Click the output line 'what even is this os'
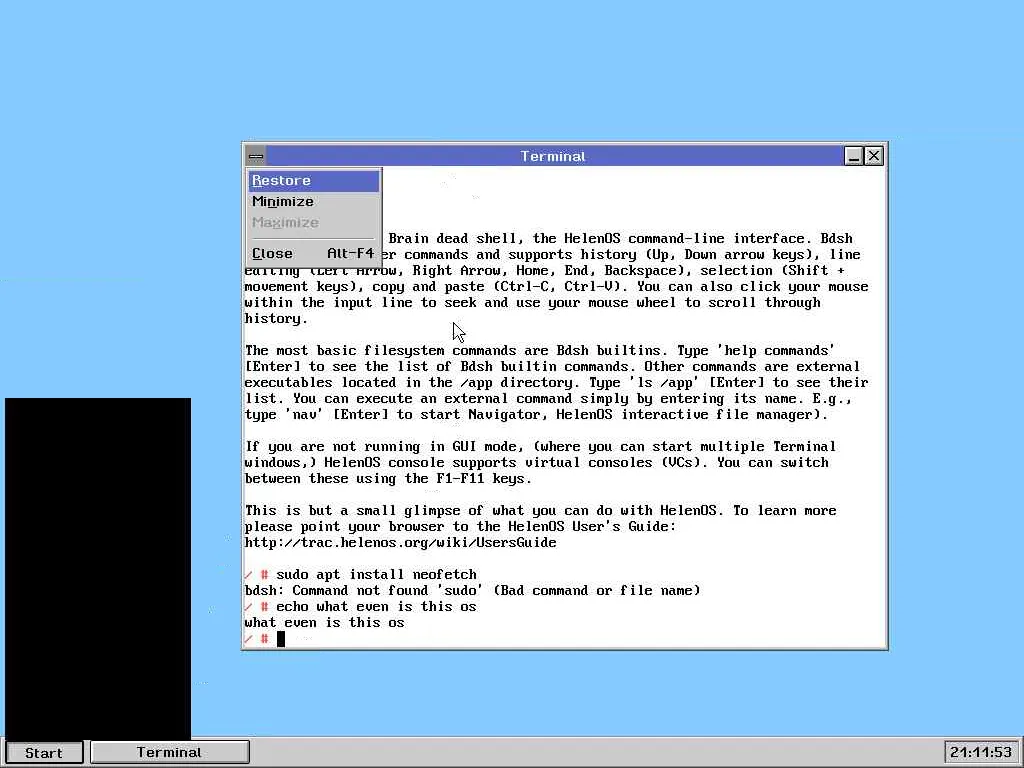The image size is (1024, 768). (325, 622)
